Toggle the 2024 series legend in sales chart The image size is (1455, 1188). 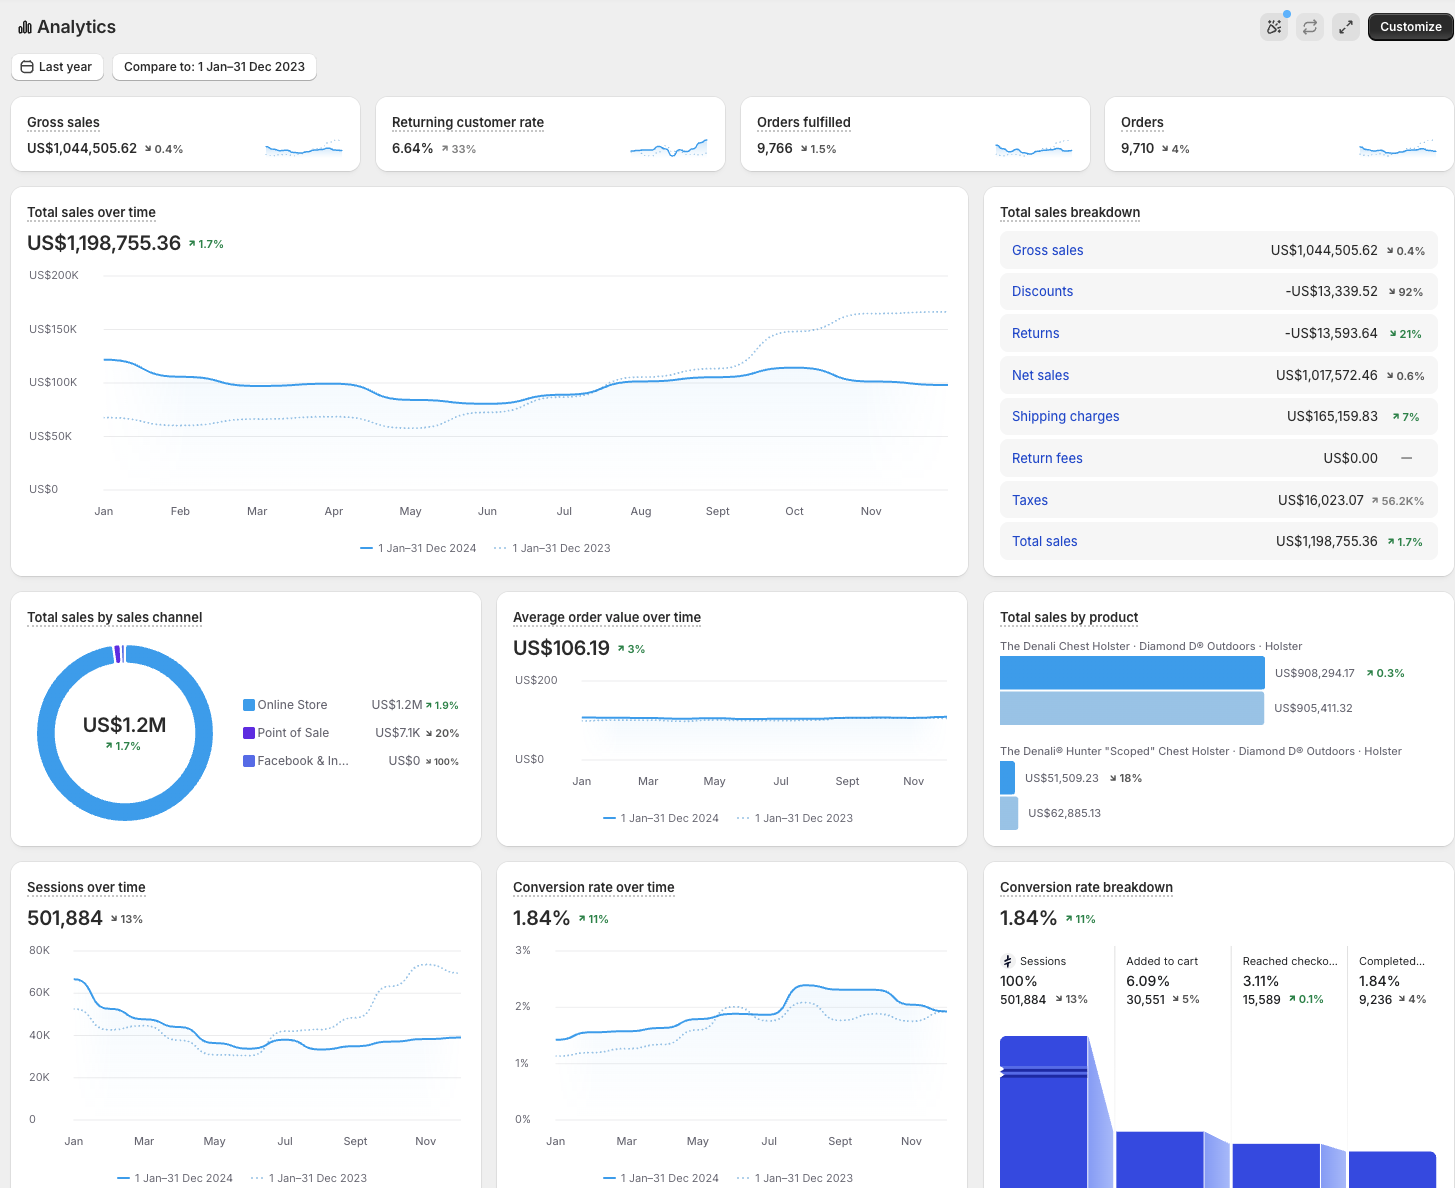point(418,548)
